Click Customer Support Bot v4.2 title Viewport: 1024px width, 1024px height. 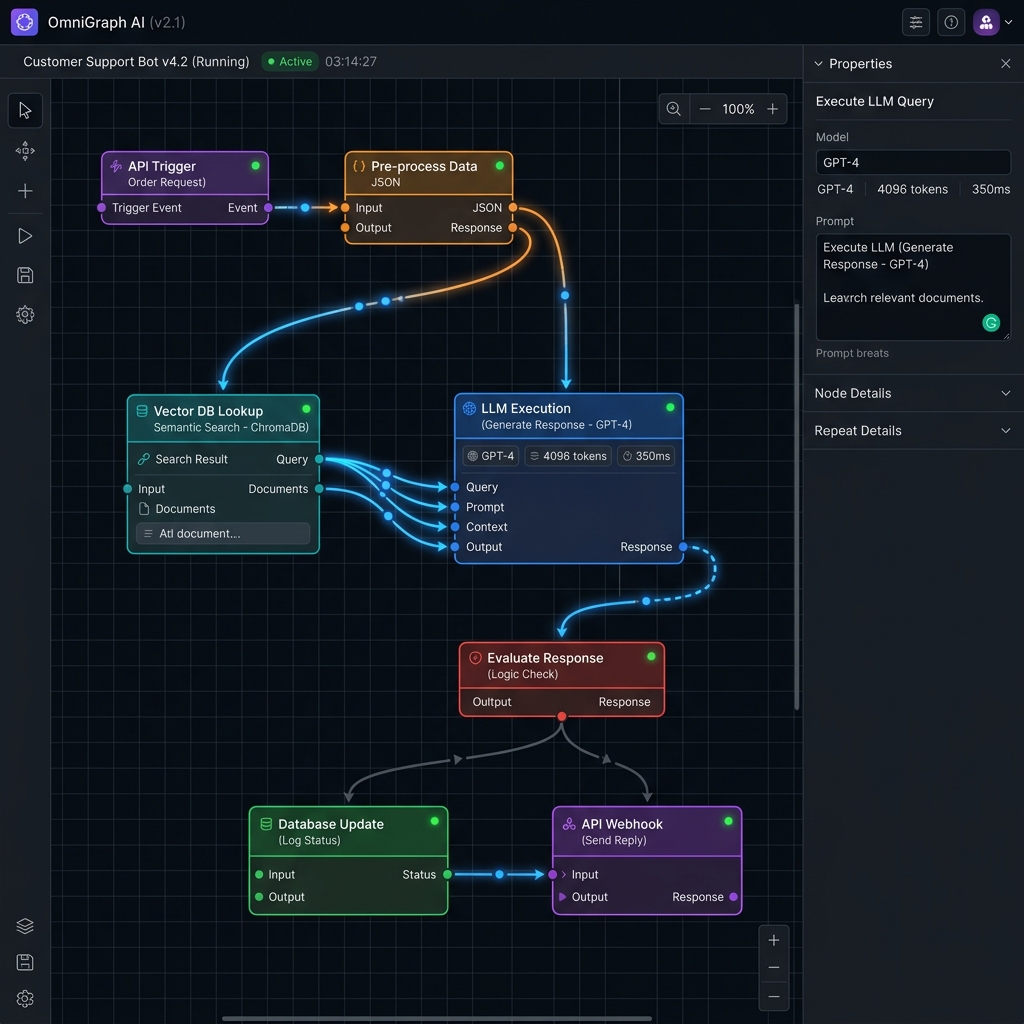[136, 61]
